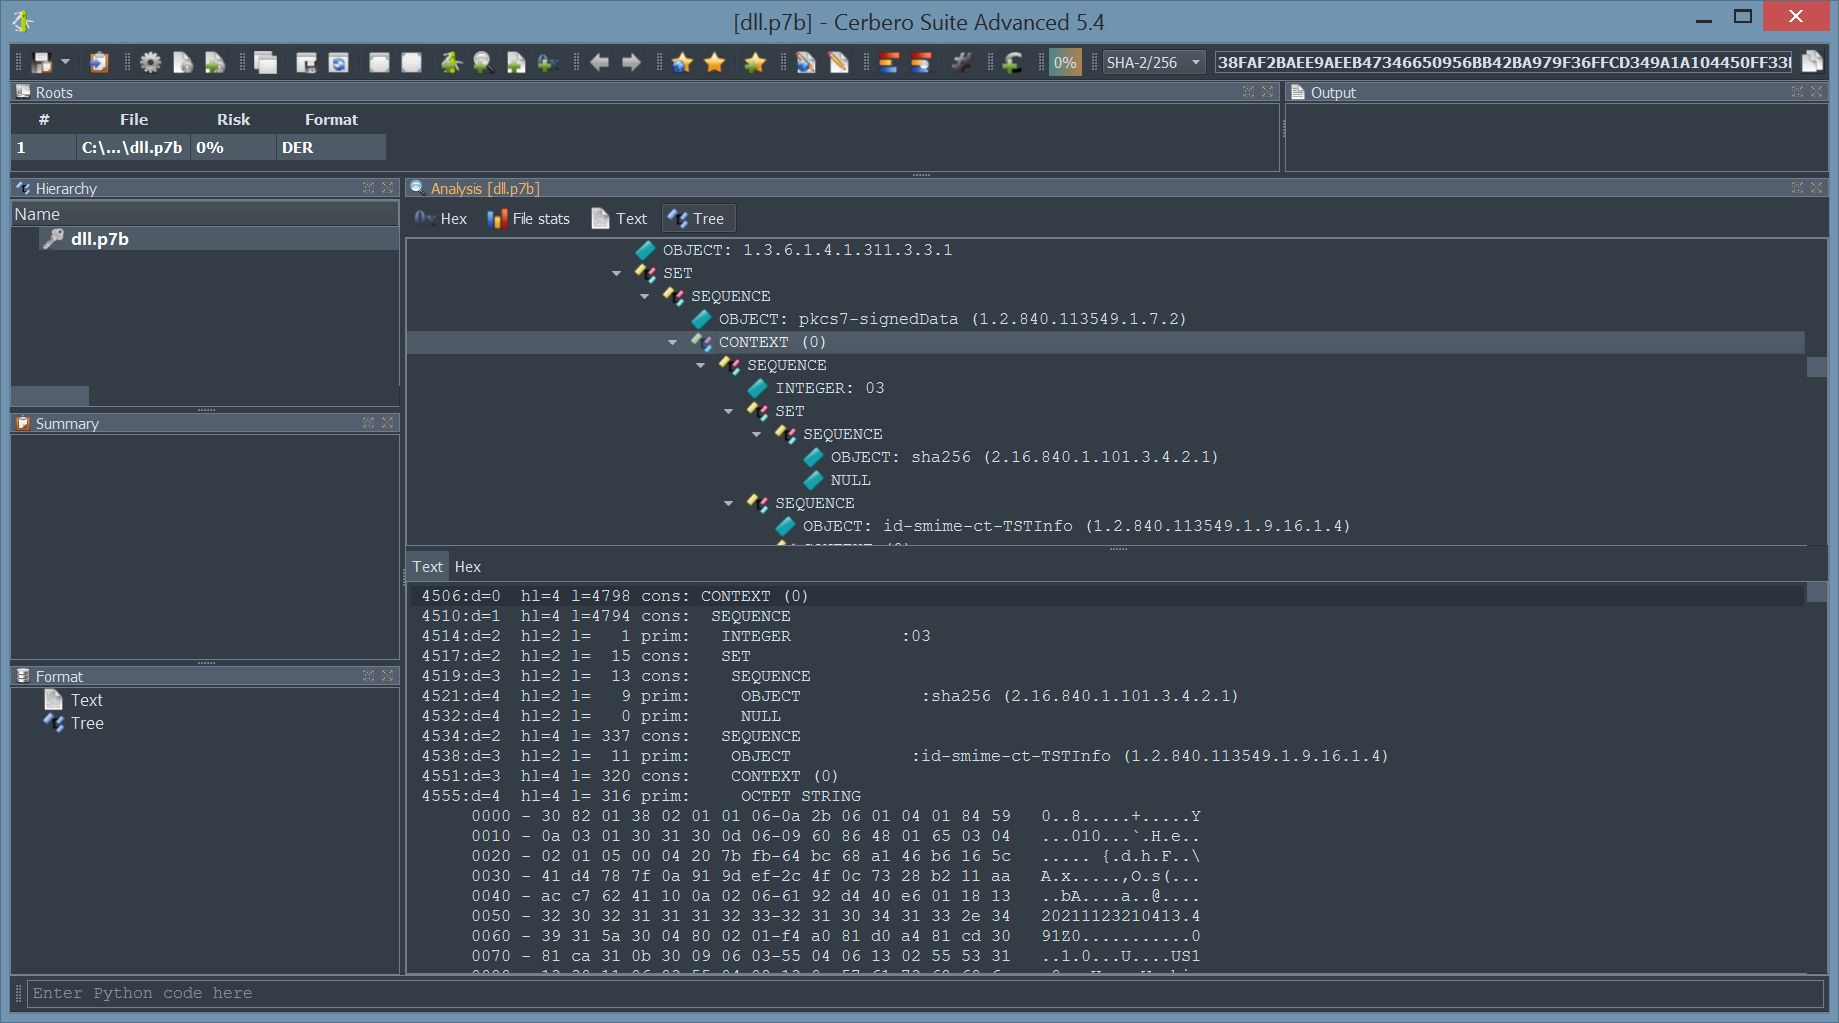Viewport: 1839px width, 1023px height.
Task: Click the green plus with x icon
Action: pos(547,63)
